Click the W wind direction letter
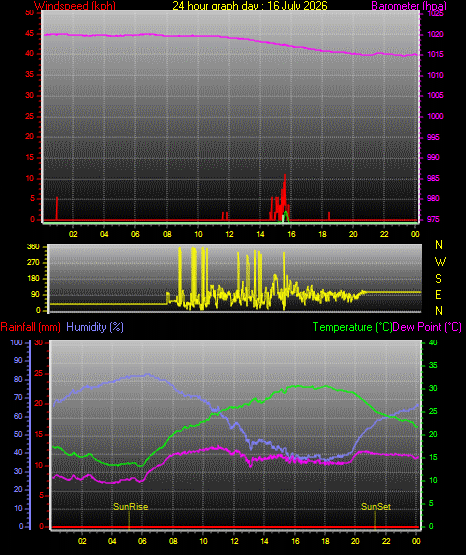 pos(440,262)
